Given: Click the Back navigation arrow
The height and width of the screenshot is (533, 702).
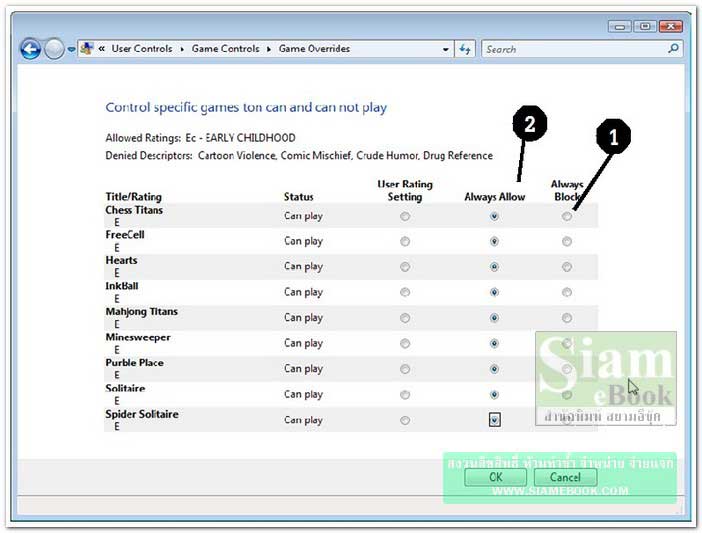Looking at the screenshot, I should click(30, 49).
